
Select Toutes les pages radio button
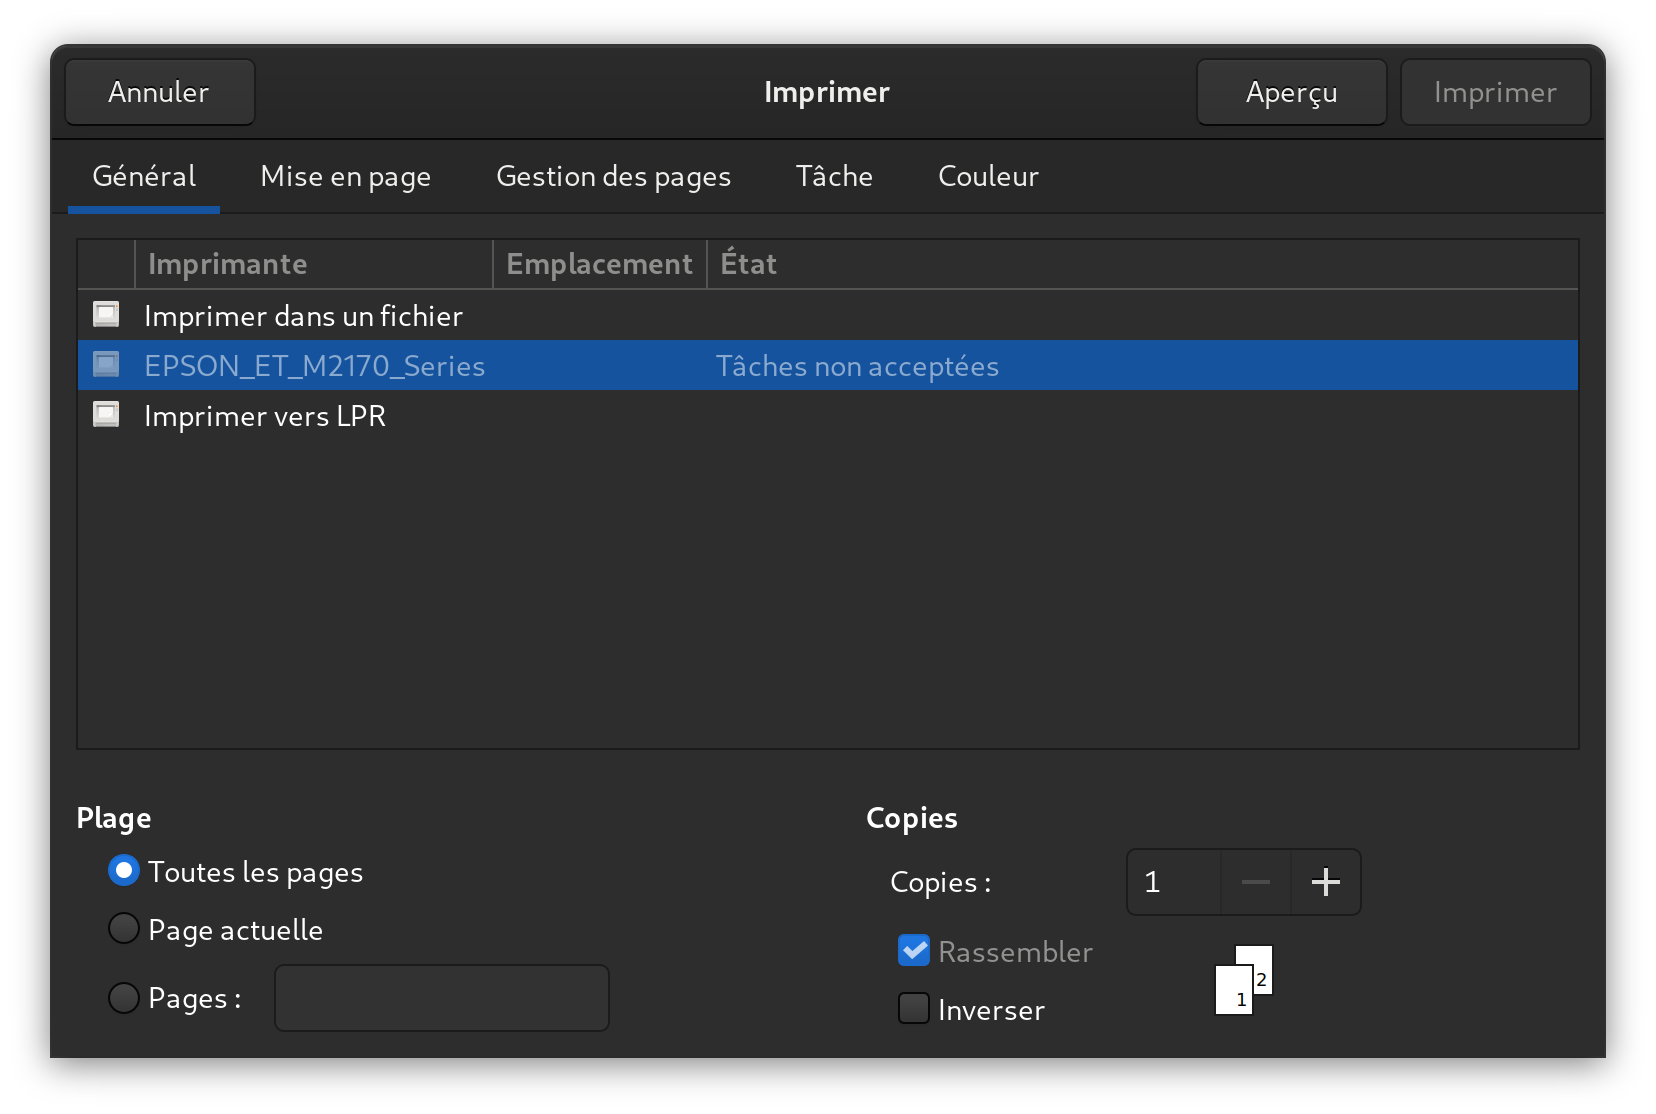pyautogui.click(x=124, y=871)
